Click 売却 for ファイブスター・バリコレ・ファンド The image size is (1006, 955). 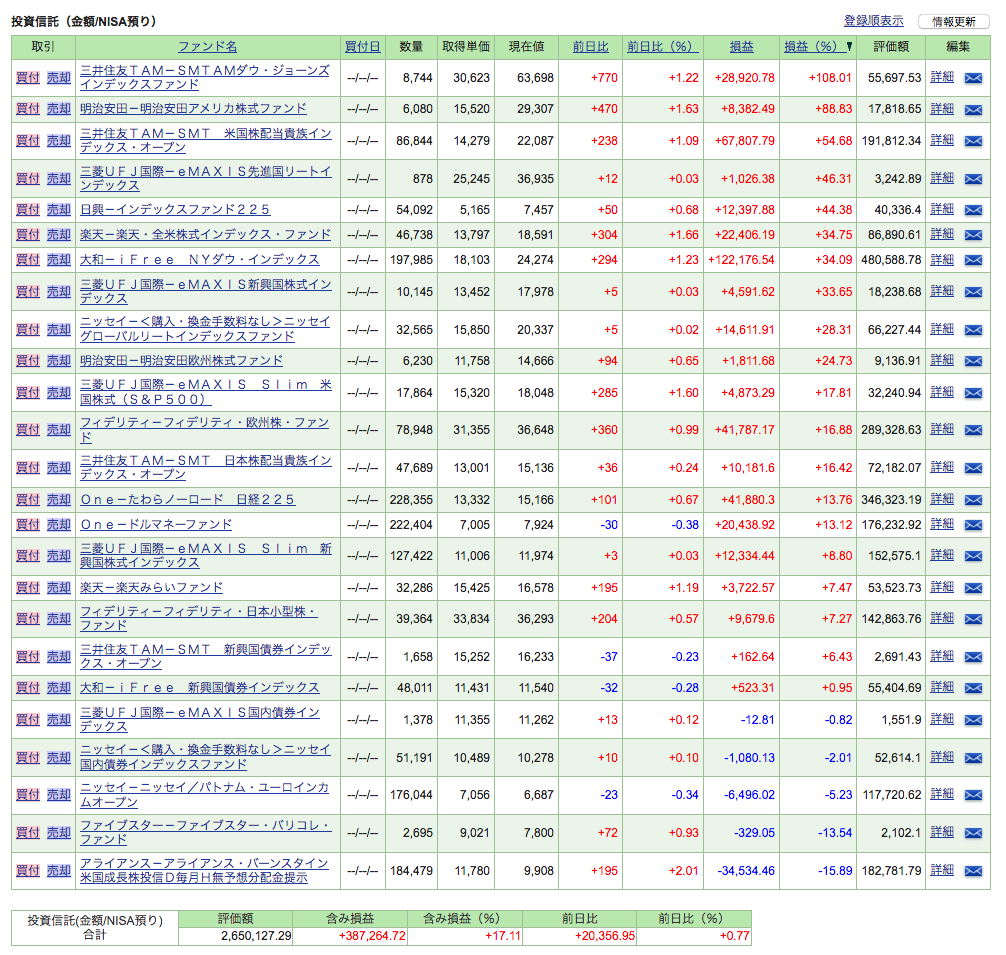pos(58,832)
